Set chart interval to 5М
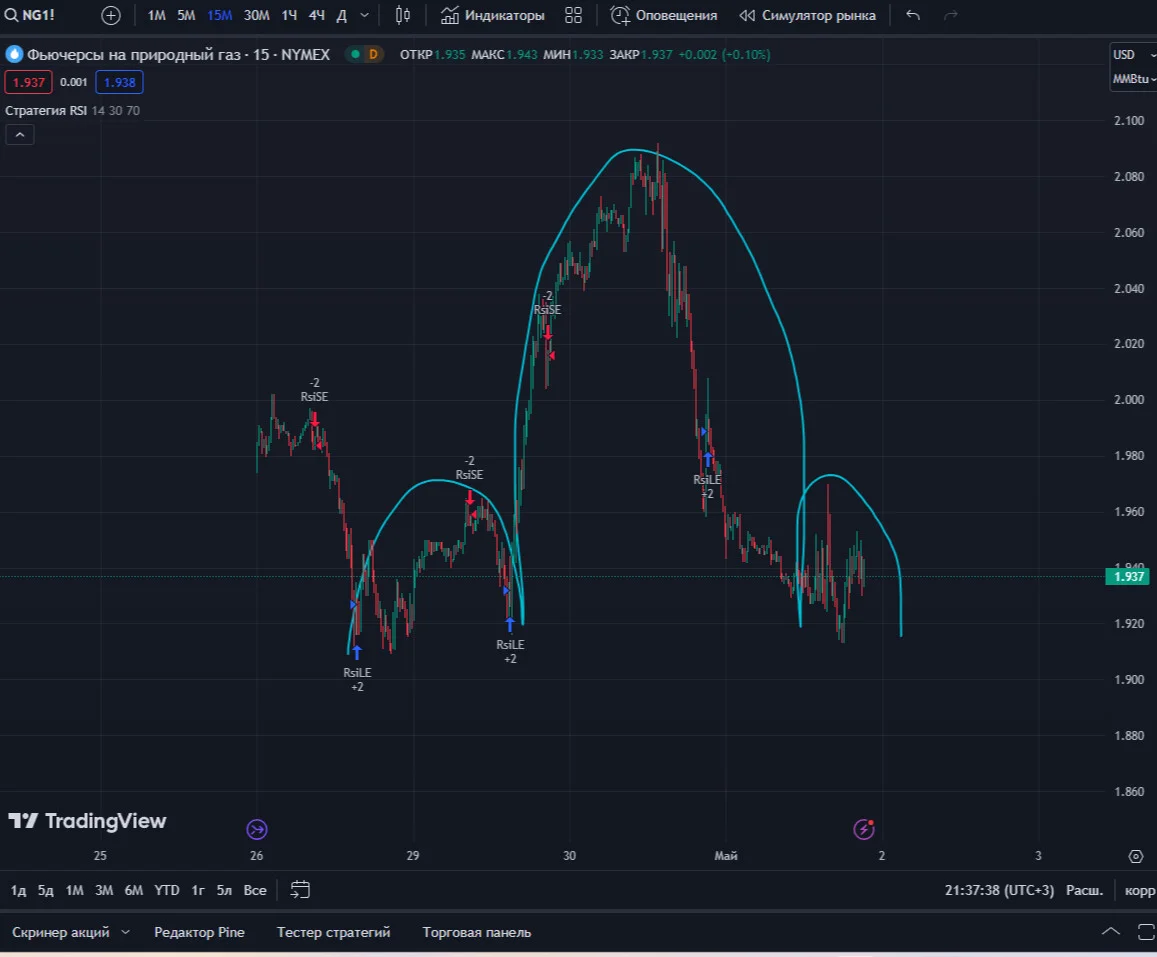The image size is (1157, 957). (x=186, y=15)
